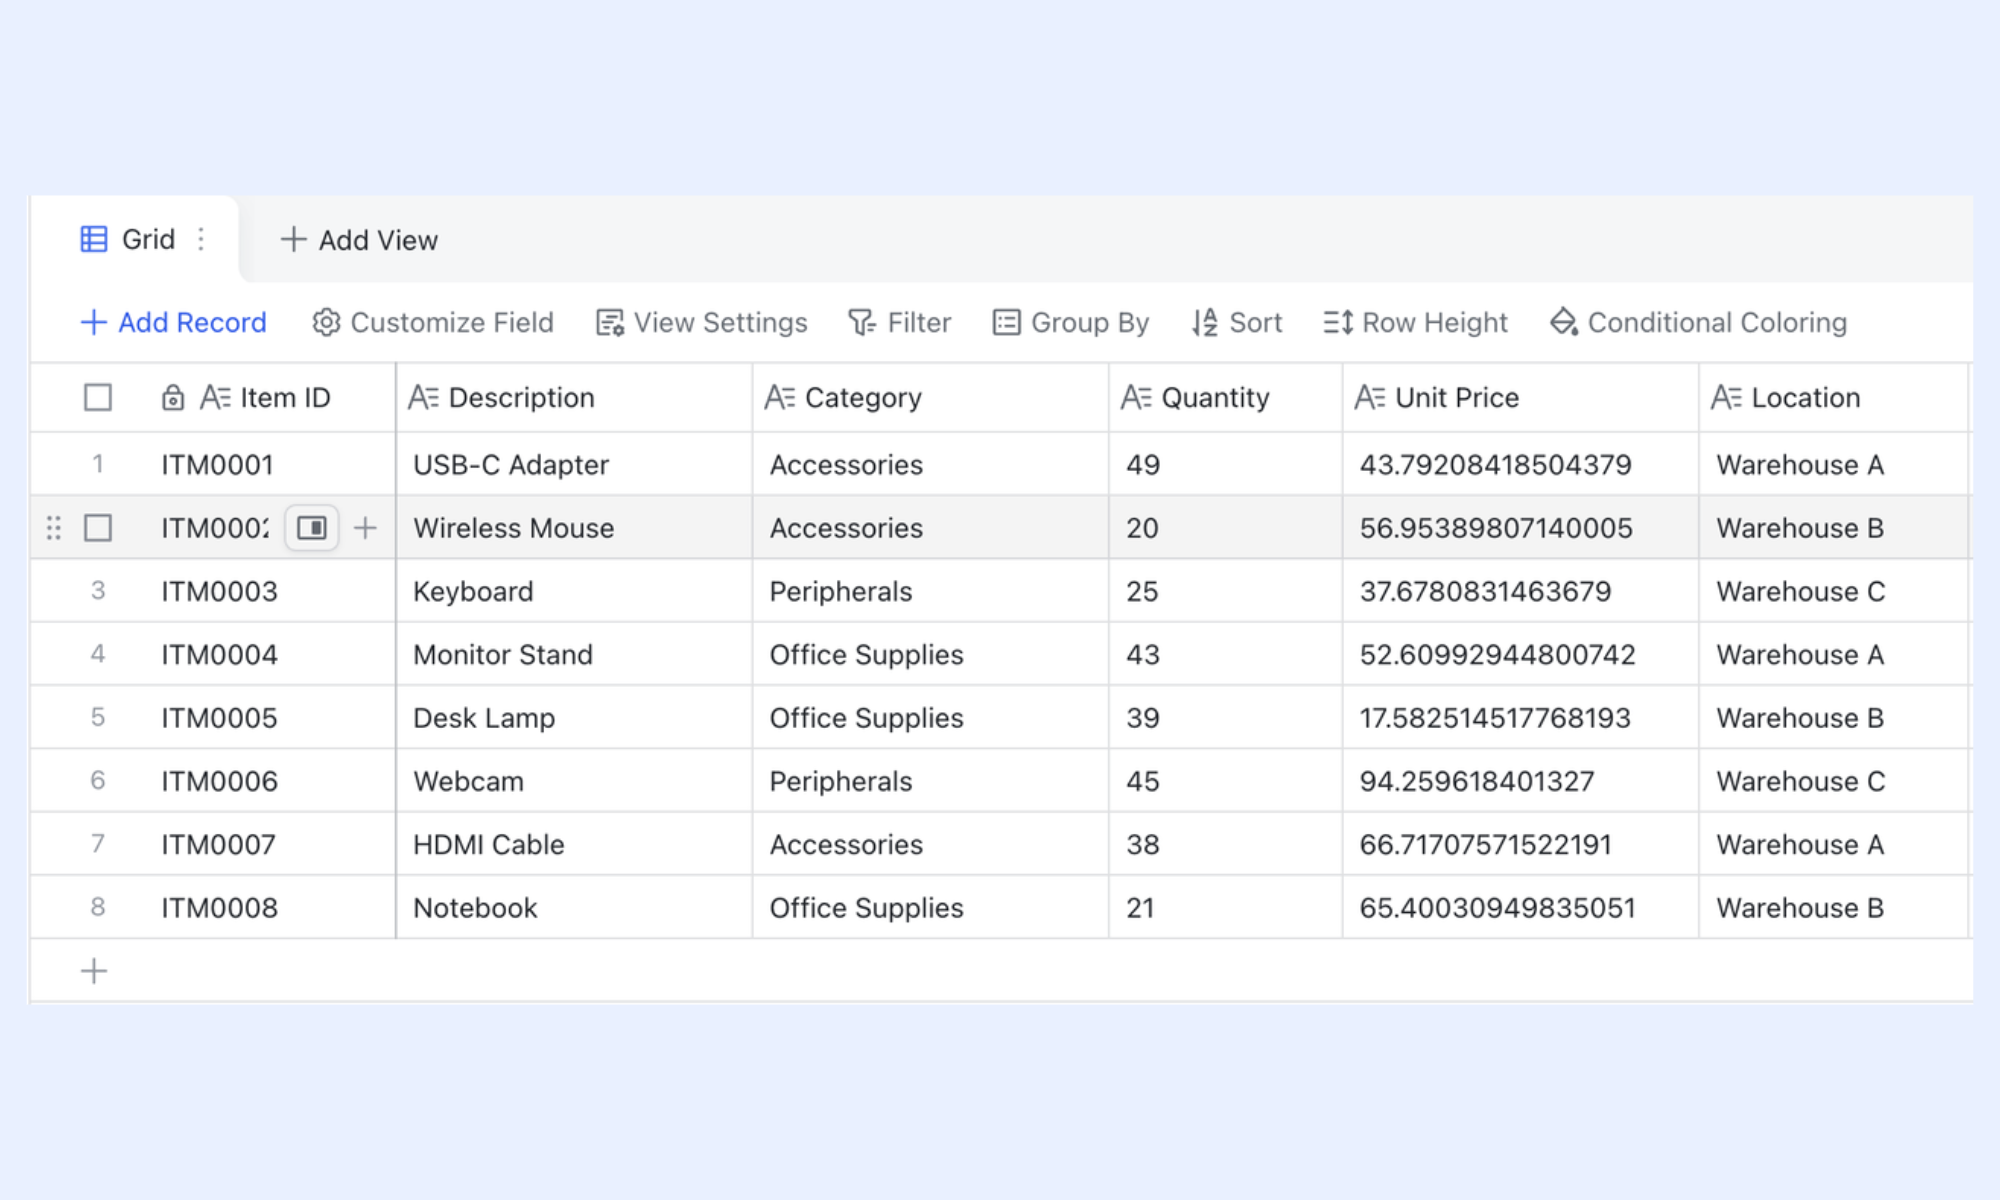The height and width of the screenshot is (1200, 2000).
Task: Open the Group By option
Action: [1070, 322]
